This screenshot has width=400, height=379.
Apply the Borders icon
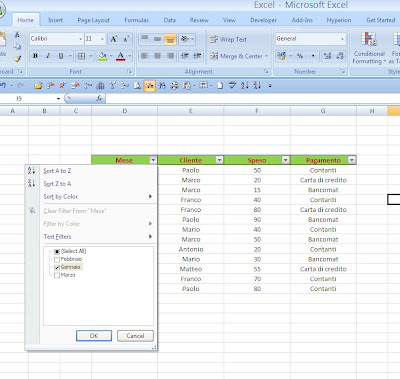[82, 56]
